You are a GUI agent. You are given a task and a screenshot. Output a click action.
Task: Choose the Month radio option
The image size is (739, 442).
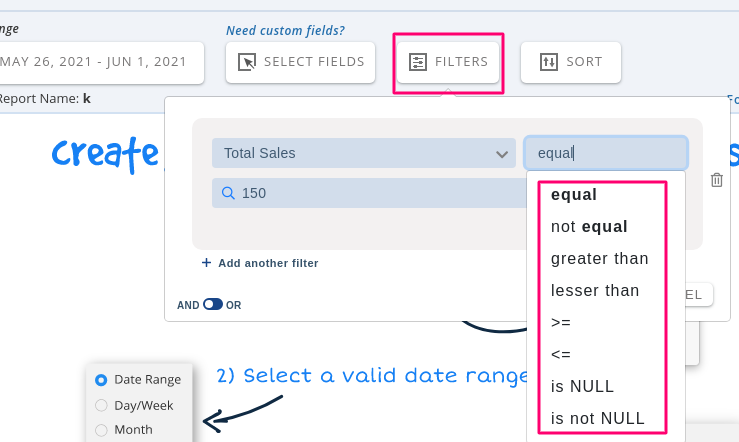101,430
